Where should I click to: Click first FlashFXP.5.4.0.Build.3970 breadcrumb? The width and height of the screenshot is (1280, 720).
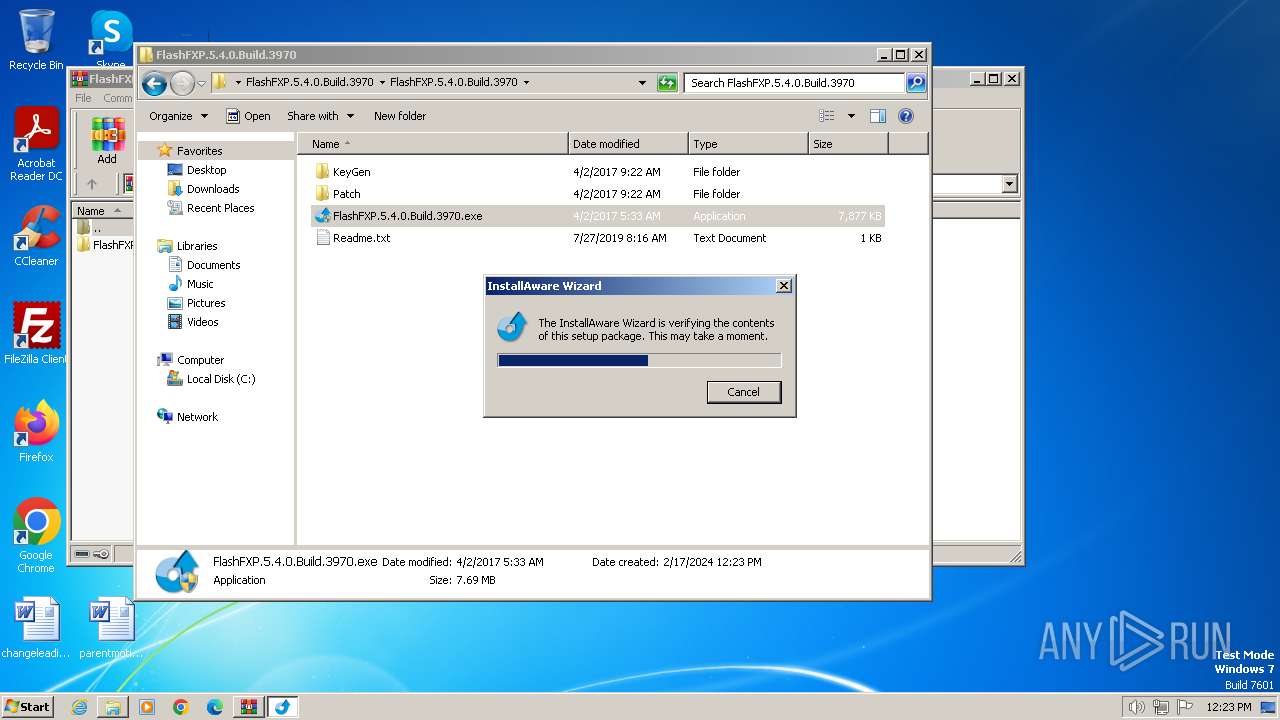[309, 83]
